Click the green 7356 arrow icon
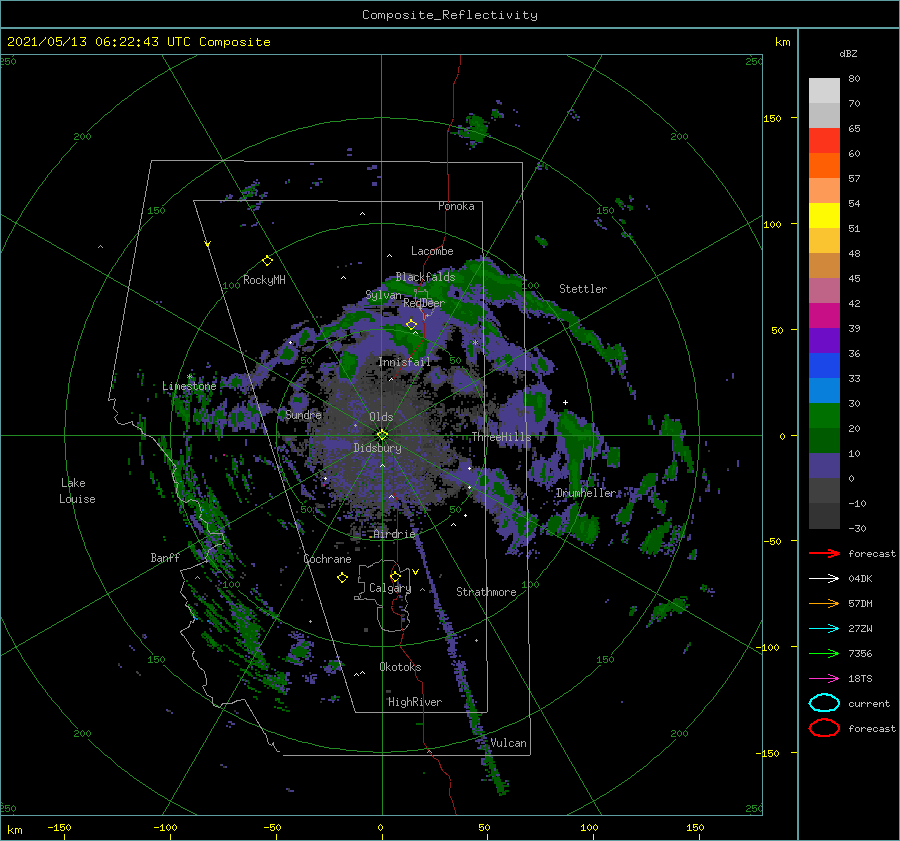900x841 pixels. click(824, 653)
